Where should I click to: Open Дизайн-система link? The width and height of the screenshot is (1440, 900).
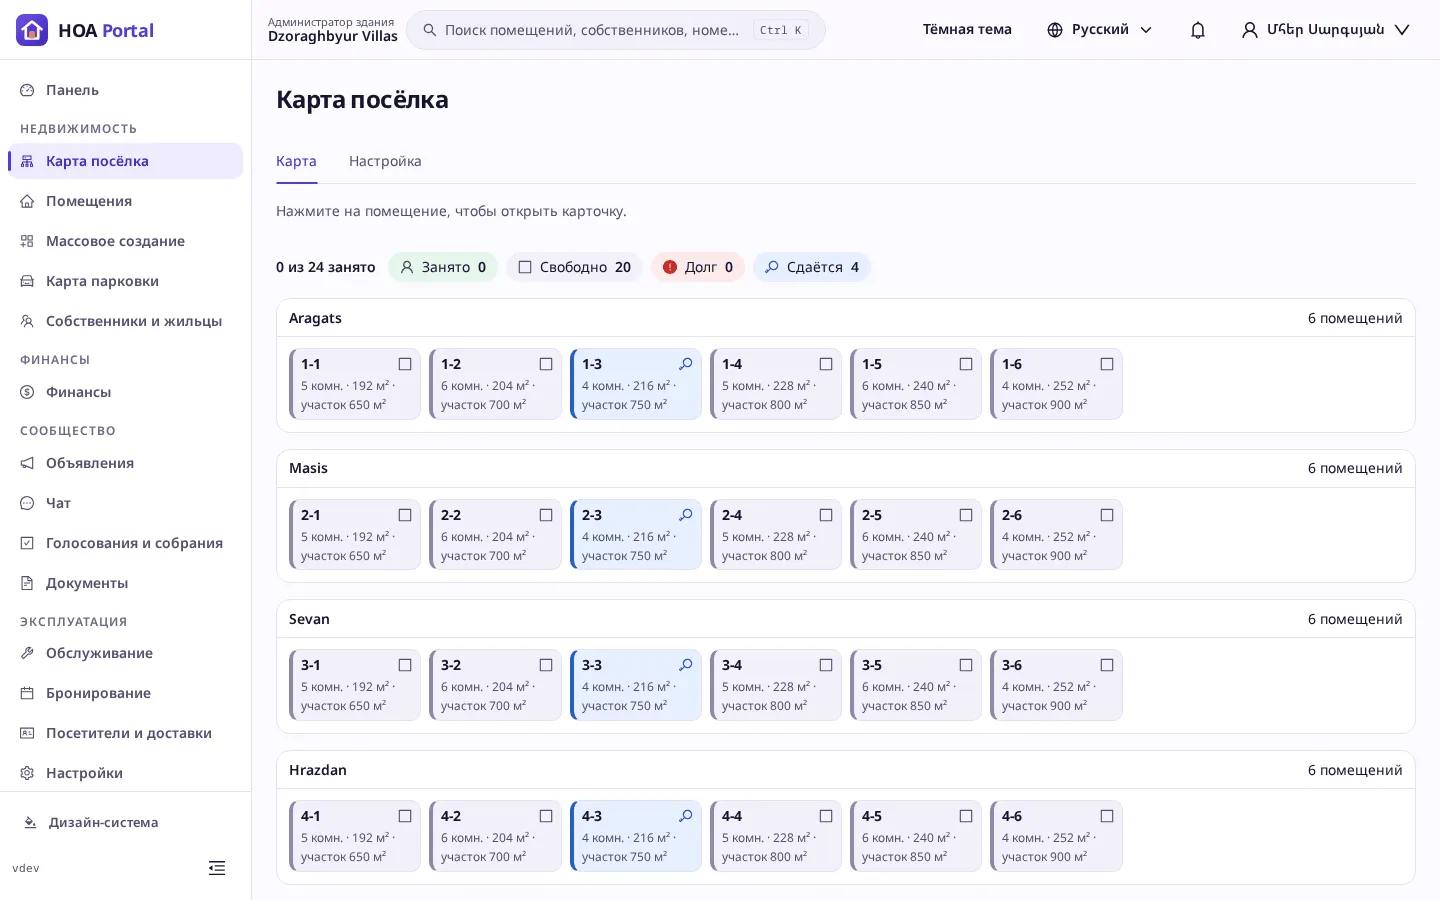[x=103, y=822]
